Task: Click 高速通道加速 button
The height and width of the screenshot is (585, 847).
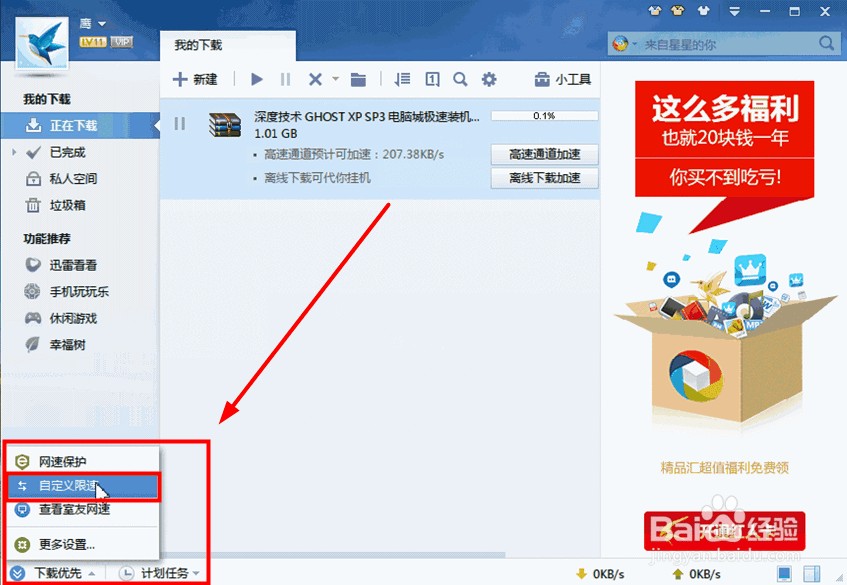Action: click(544, 154)
